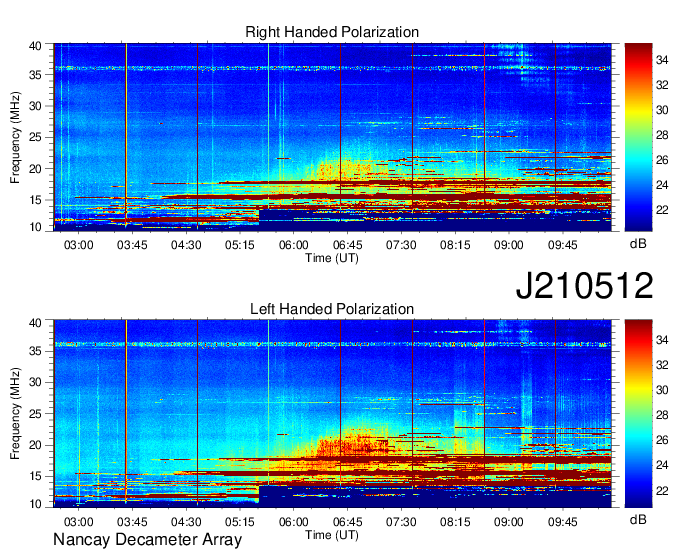Click the 34 dB mark on Right Handed colorbar
This screenshot has width=680, height=552.
[662, 60]
